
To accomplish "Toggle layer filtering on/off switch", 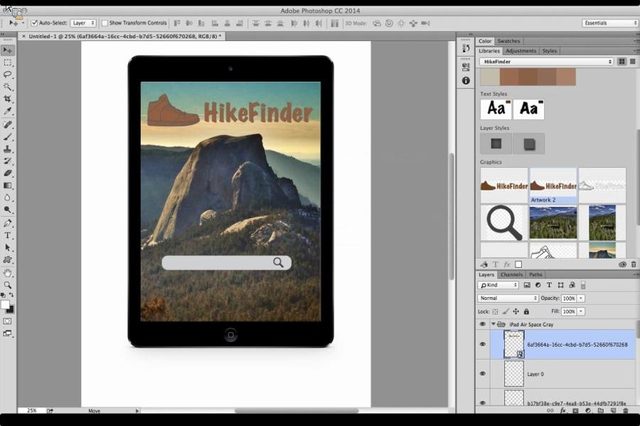I will pyautogui.click(x=583, y=285).
